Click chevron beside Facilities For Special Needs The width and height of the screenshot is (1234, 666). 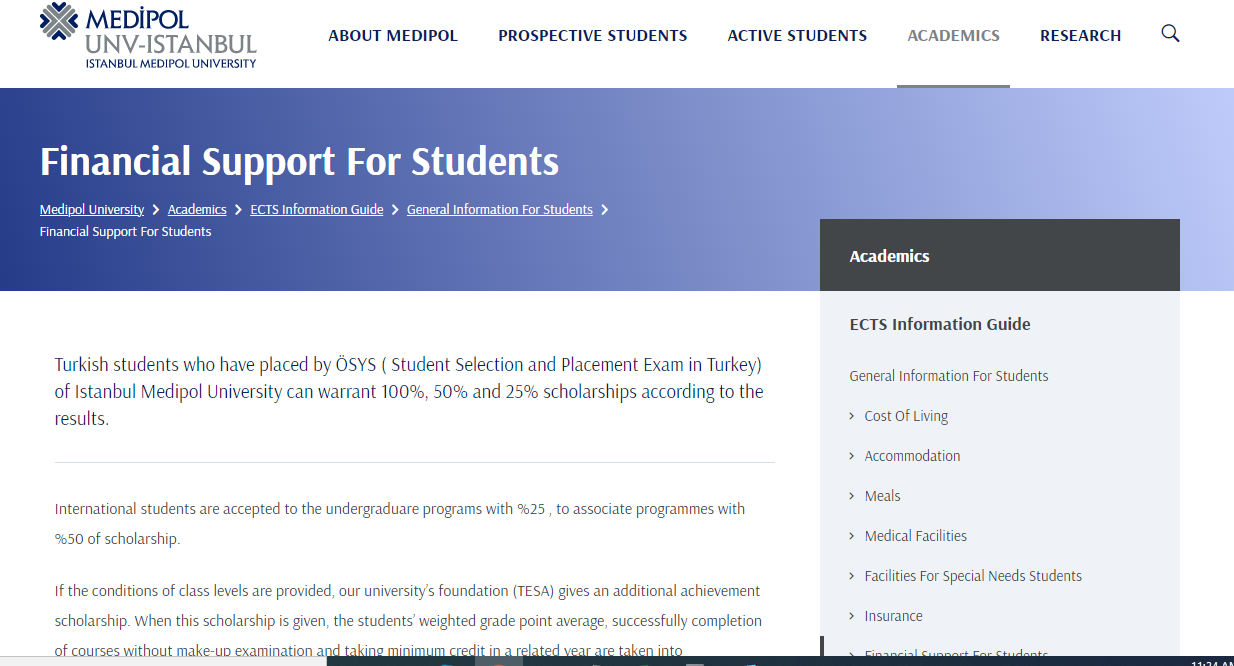point(852,576)
